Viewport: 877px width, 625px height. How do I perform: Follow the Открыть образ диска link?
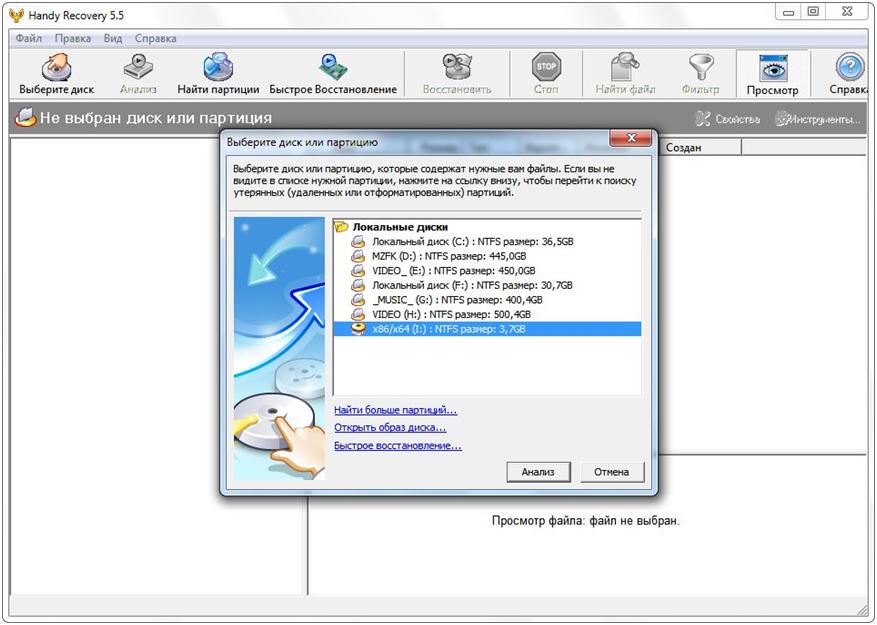390,427
